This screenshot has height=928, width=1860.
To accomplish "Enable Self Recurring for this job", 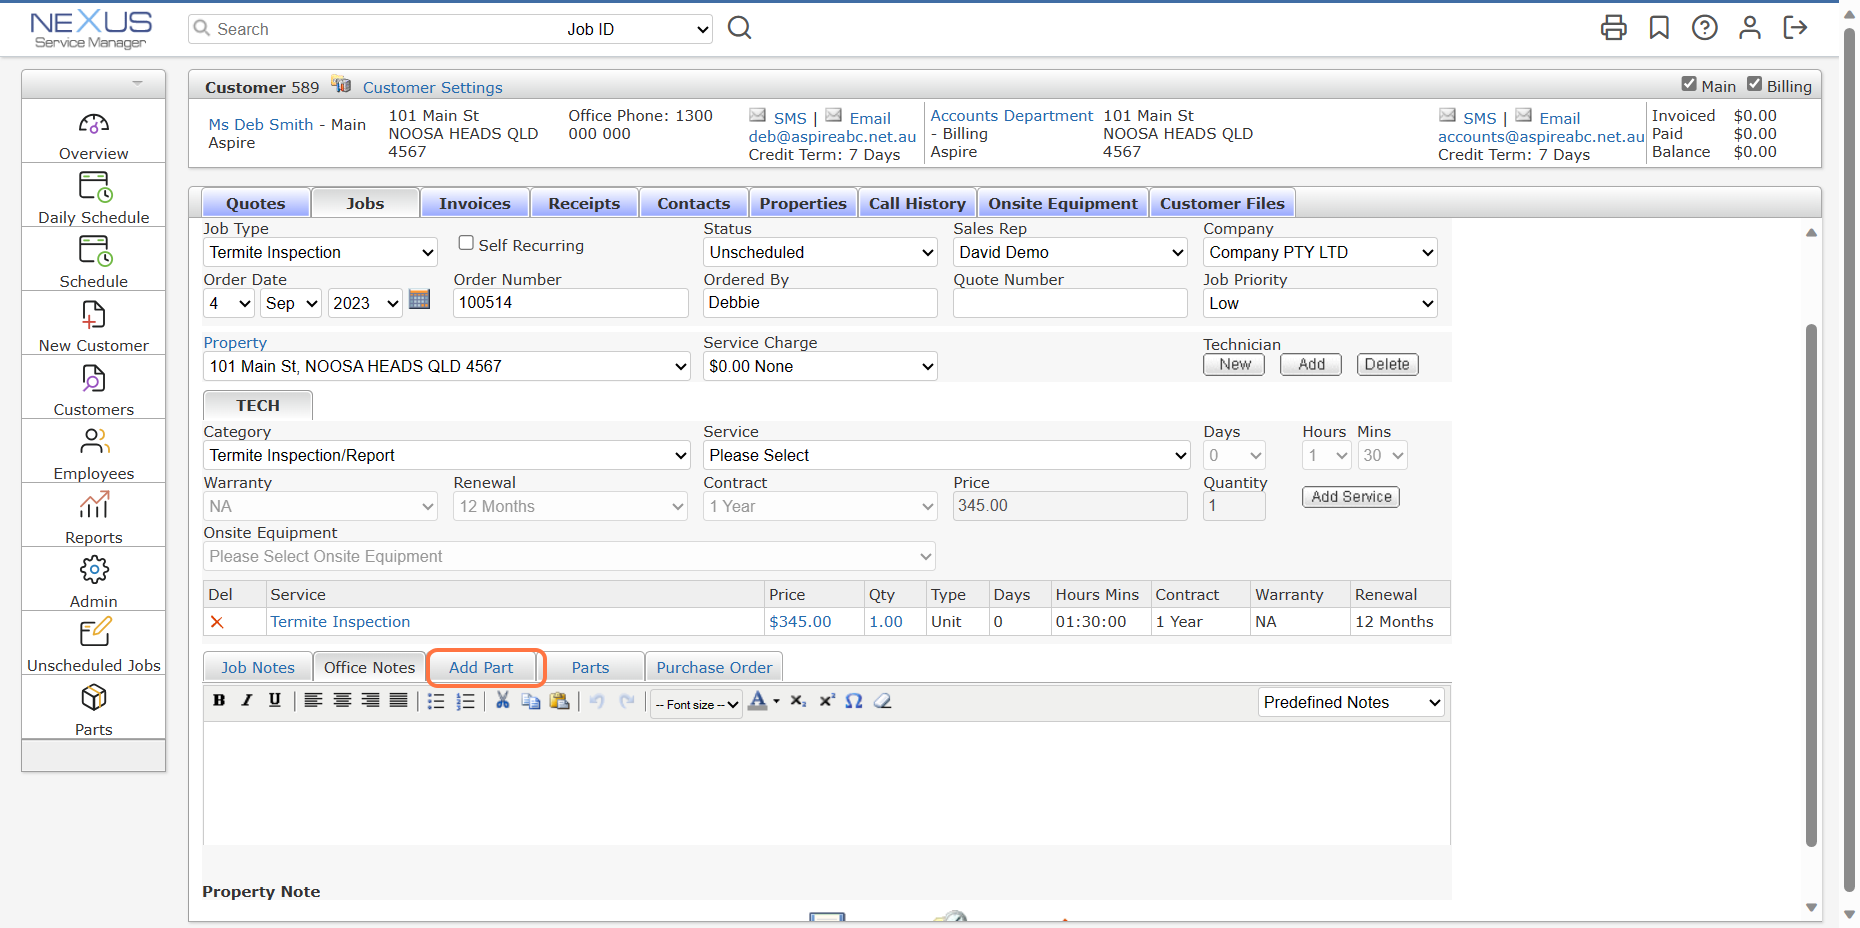I will 465,243.
